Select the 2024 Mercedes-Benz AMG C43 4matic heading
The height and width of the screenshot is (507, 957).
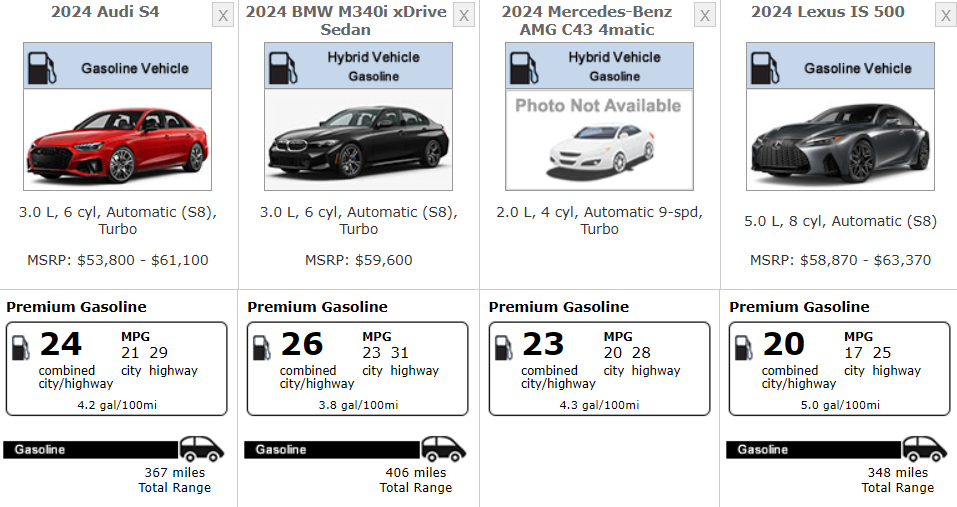(587, 21)
